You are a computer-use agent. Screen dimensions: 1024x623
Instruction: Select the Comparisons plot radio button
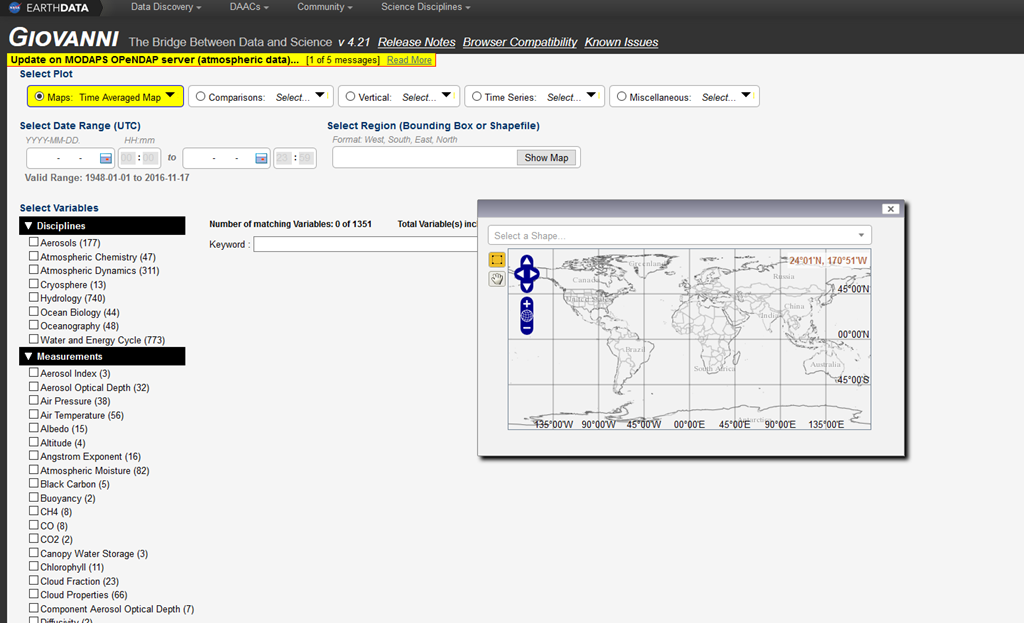[200, 97]
